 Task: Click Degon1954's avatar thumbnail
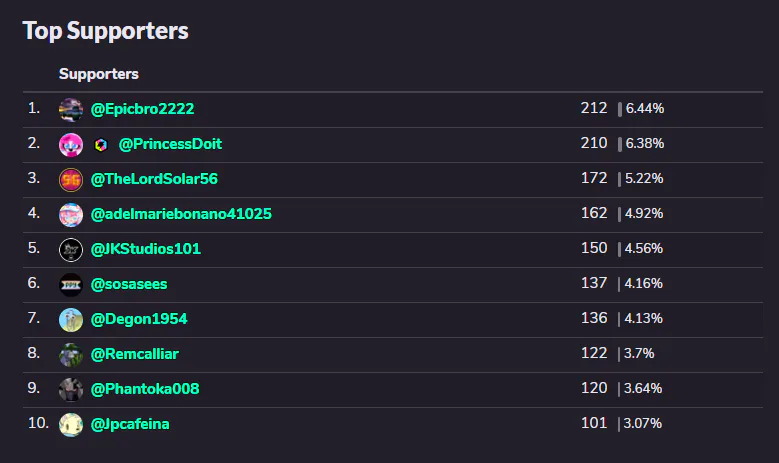tap(71, 320)
